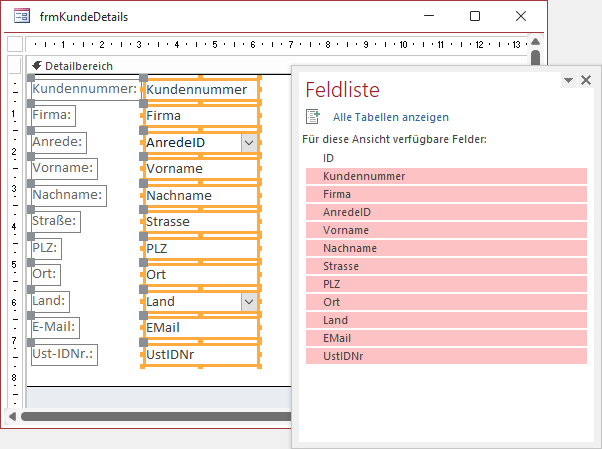Viewport: 602px width, 449px height.
Task: Close the Feldliste pane
Action: 586,80
